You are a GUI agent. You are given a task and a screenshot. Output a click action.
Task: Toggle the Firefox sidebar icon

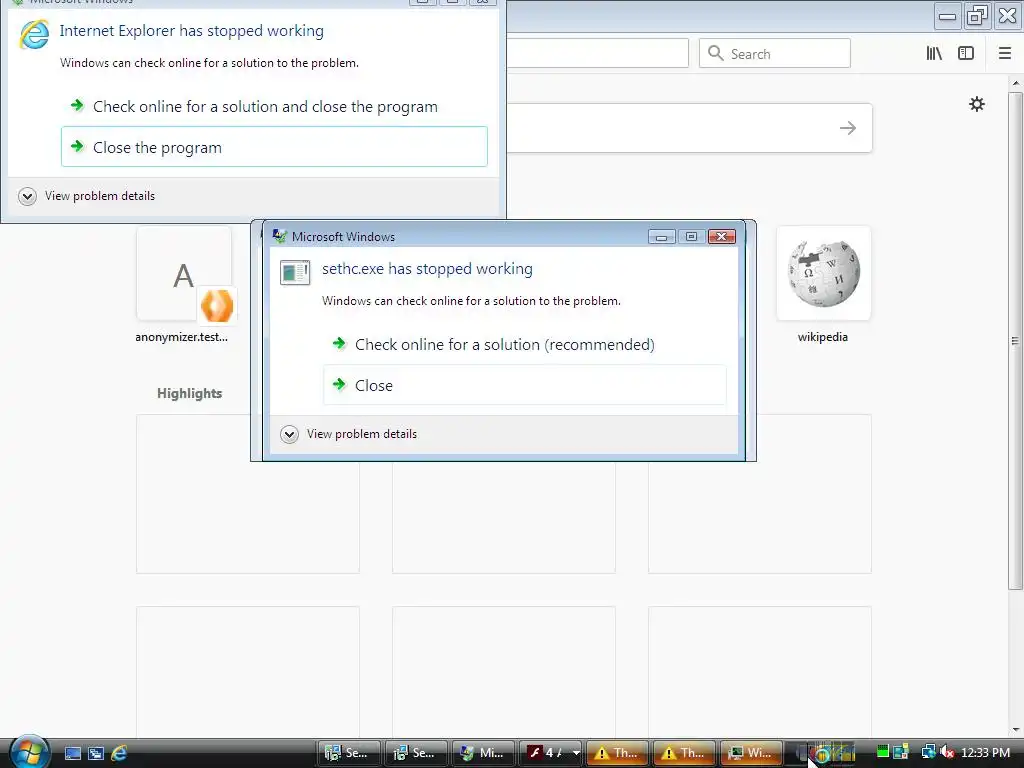(x=966, y=54)
